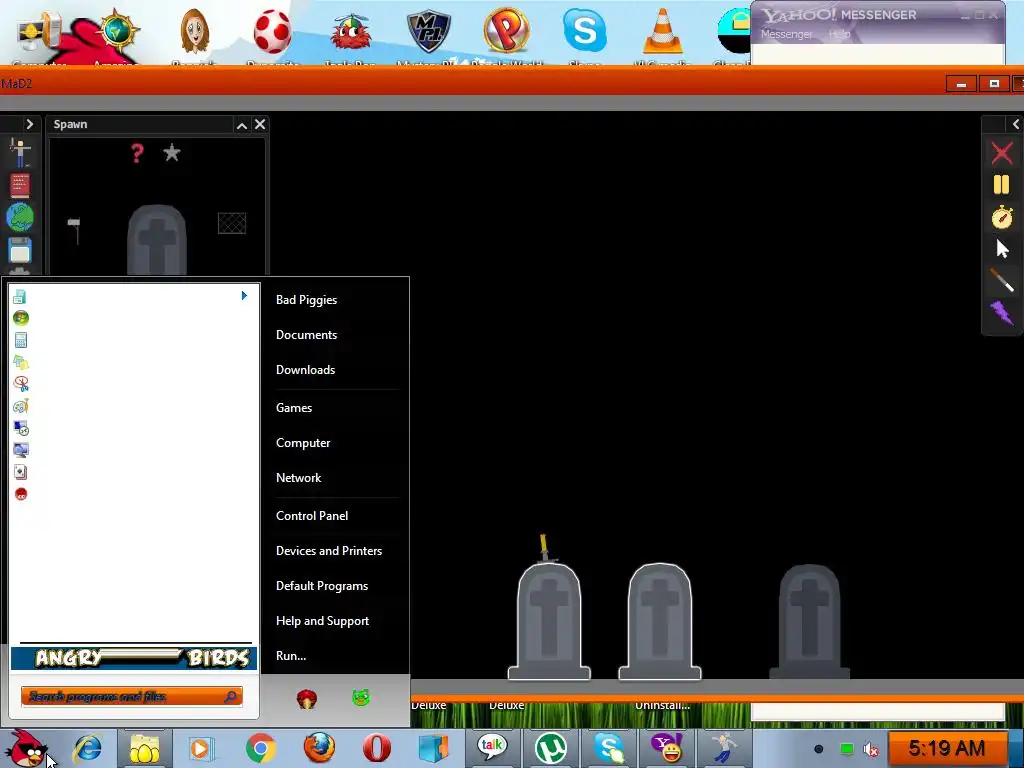Collapse the Spawn panel with up chevron
This screenshot has width=1024, height=768.
pos(242,125)
